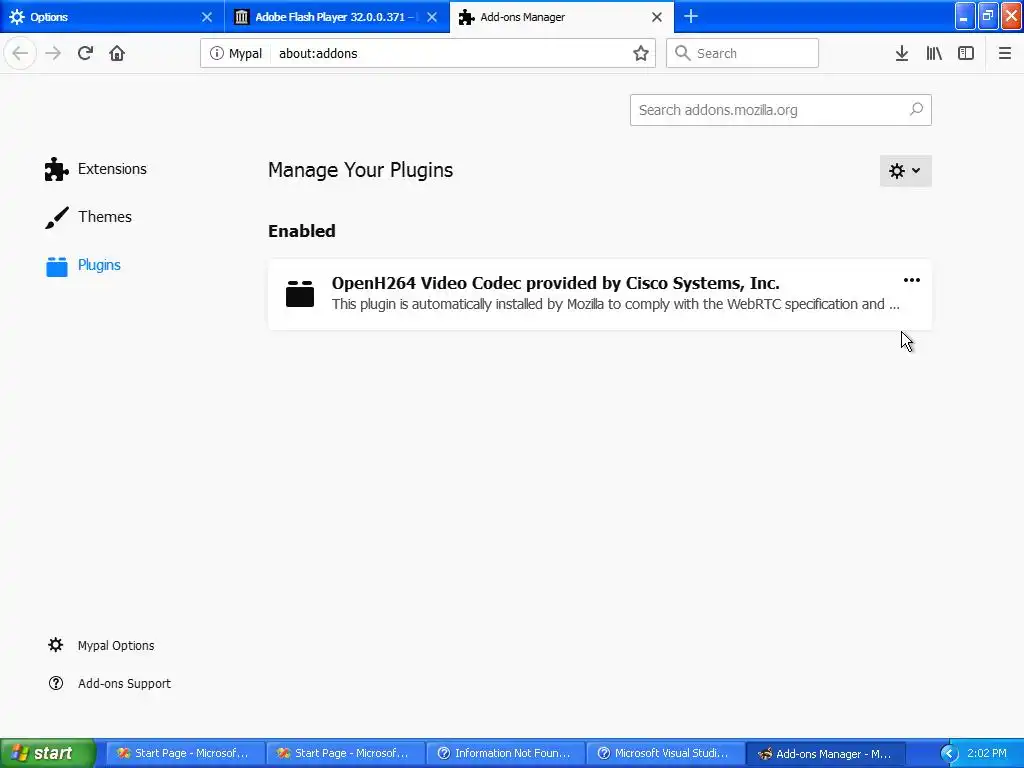
Task: Click the blue Plugins brick icon
Action: click(x=57, y=265)
